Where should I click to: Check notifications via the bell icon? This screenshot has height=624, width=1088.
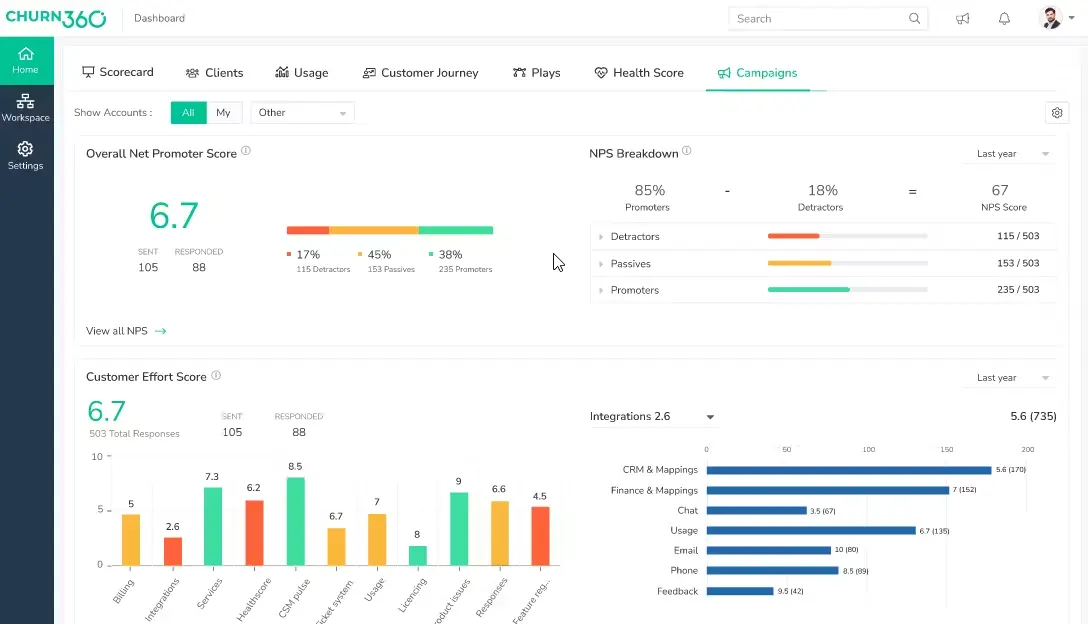coord(1004,18)
